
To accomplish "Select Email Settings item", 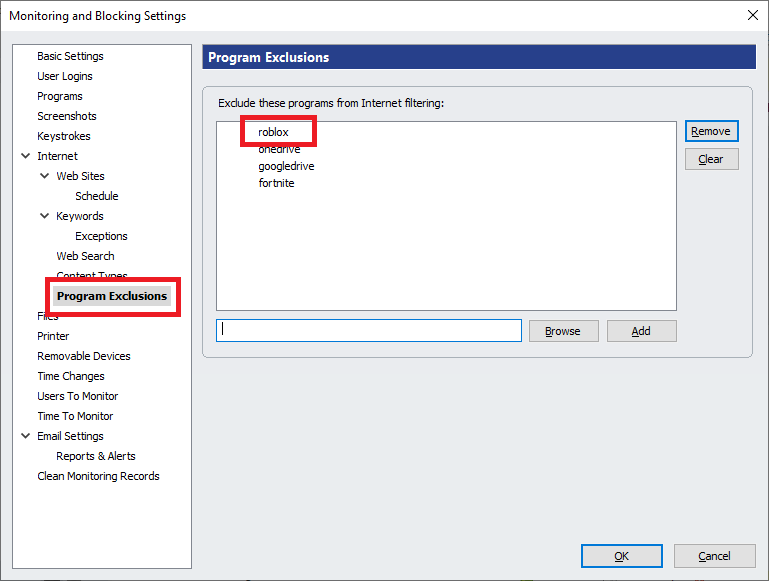I will click(70, 436).
